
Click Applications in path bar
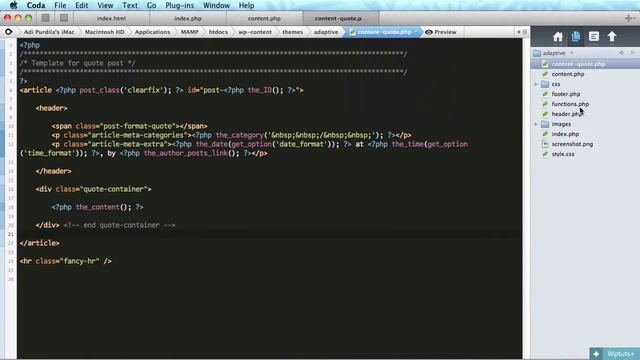152,32
